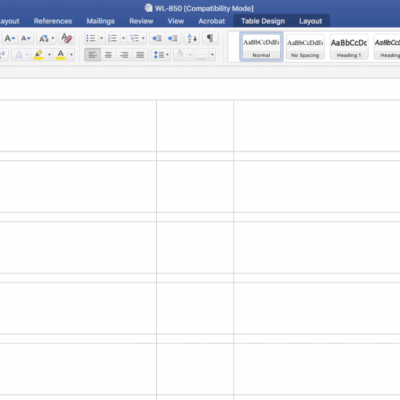The width and height of the screenshot is (400, 400).
Task: Increase the font size
Action: [x=9, y=38]
